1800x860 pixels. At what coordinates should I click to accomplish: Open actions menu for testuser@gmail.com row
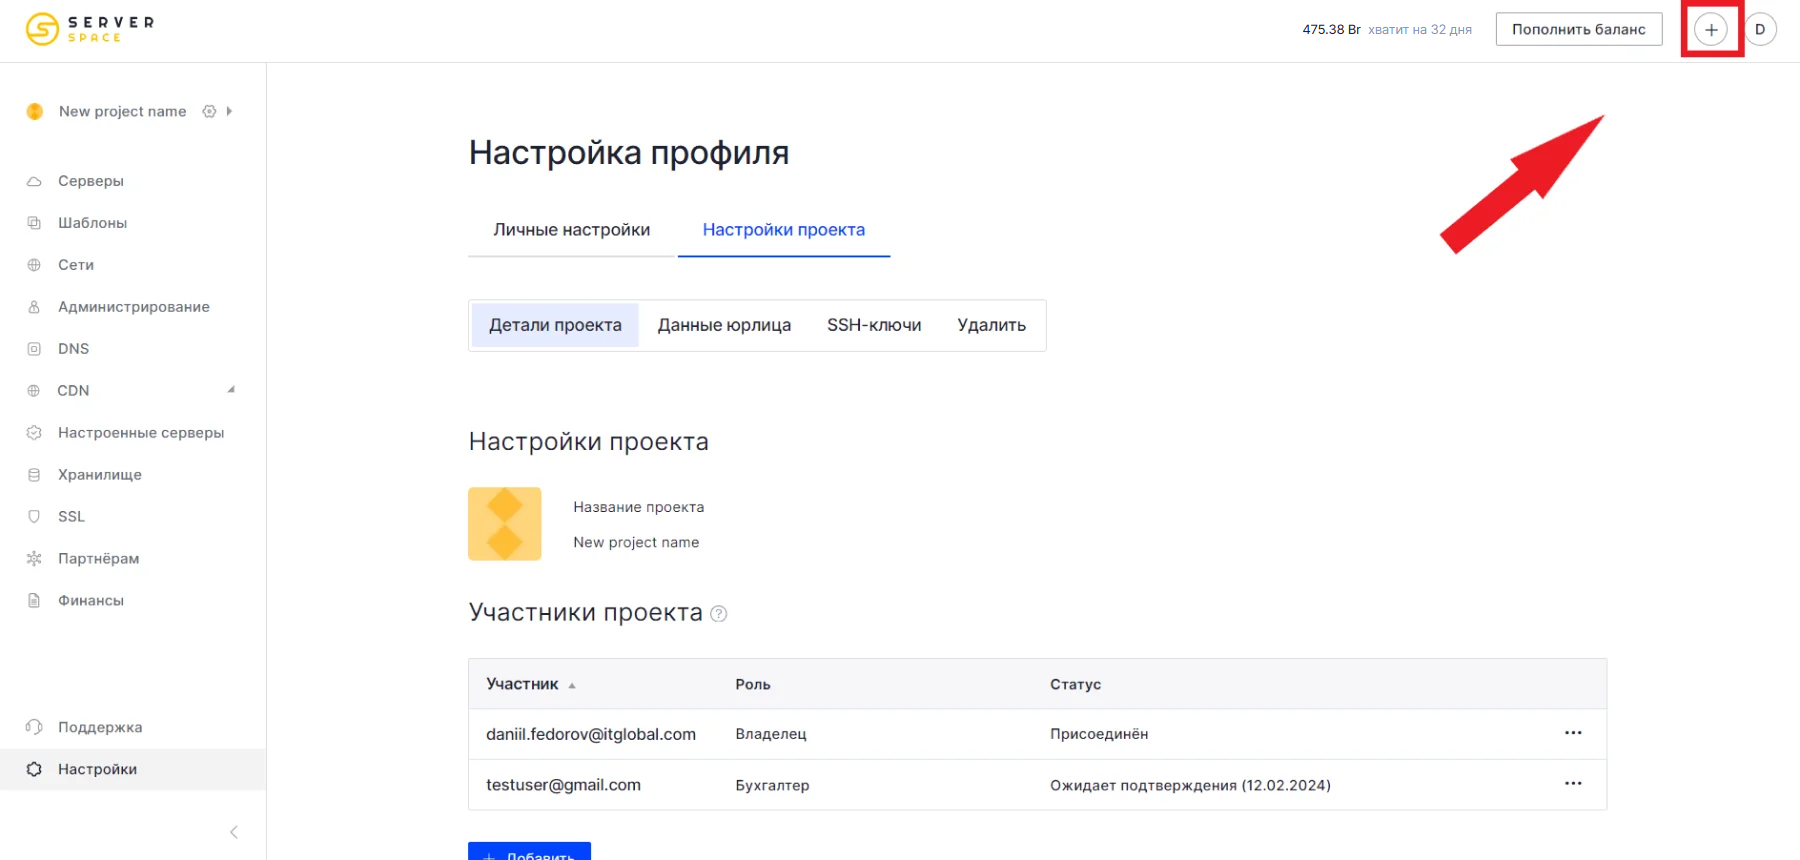[1573, 783]
